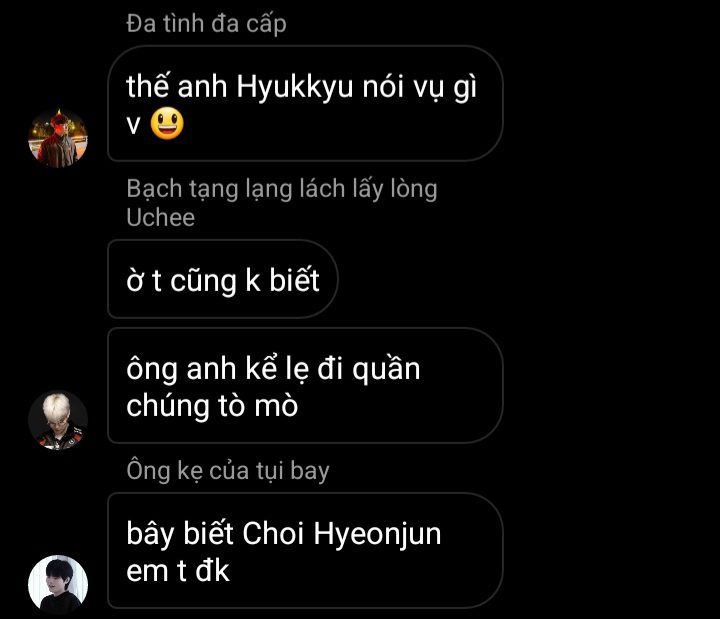Screen dimensions: 720x619
Task: Open the red-hat avatar beside first message
Action: pyautogui.click(x=58, y=138)
